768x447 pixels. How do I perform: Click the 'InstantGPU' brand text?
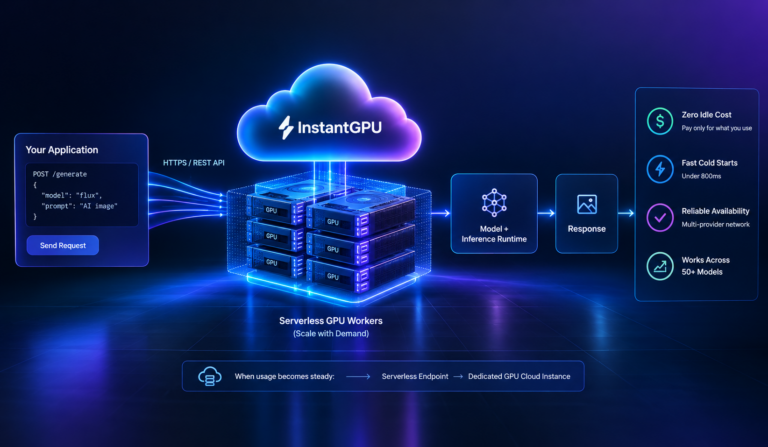(x=339, y=128)
